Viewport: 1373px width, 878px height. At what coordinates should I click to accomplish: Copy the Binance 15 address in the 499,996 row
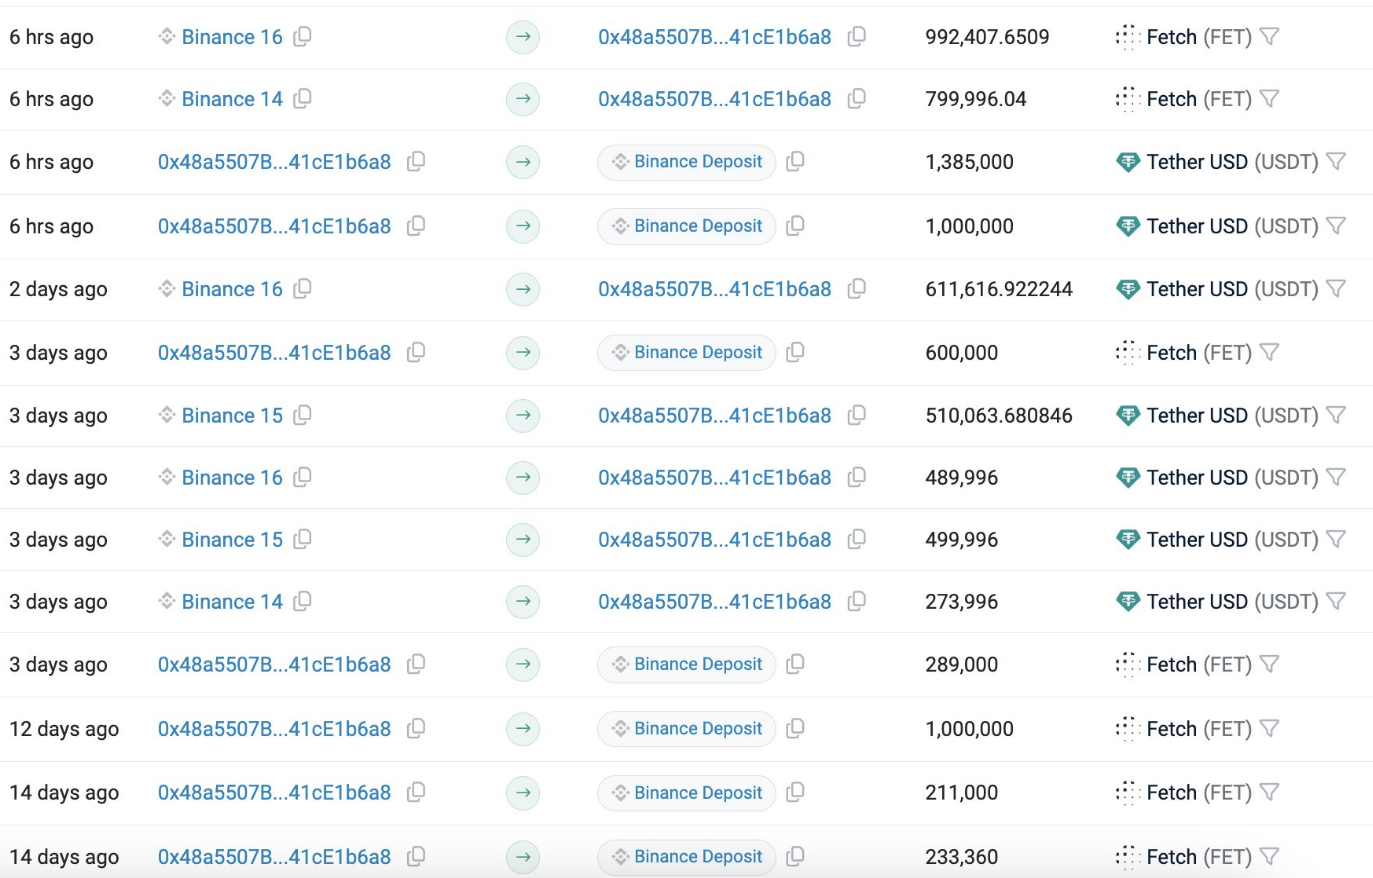[302, 540]
